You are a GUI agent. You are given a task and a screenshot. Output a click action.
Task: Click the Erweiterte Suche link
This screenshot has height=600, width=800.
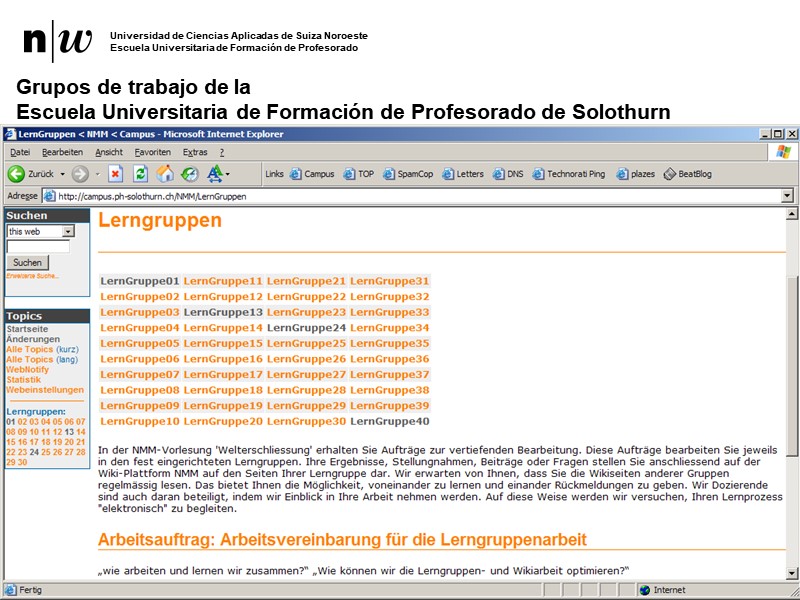33,275
